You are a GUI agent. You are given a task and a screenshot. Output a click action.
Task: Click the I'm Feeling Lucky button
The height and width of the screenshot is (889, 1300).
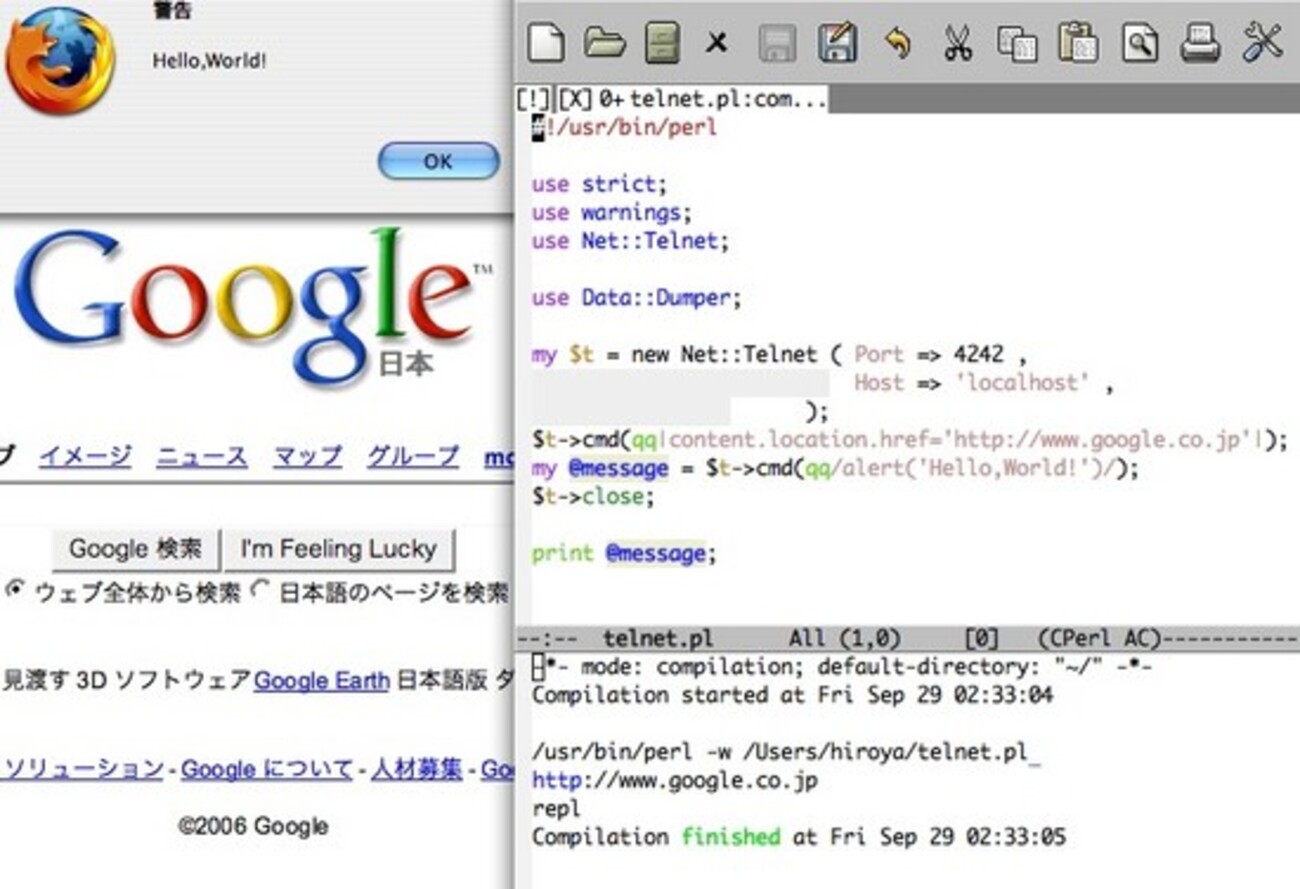[x=338, y=549]
